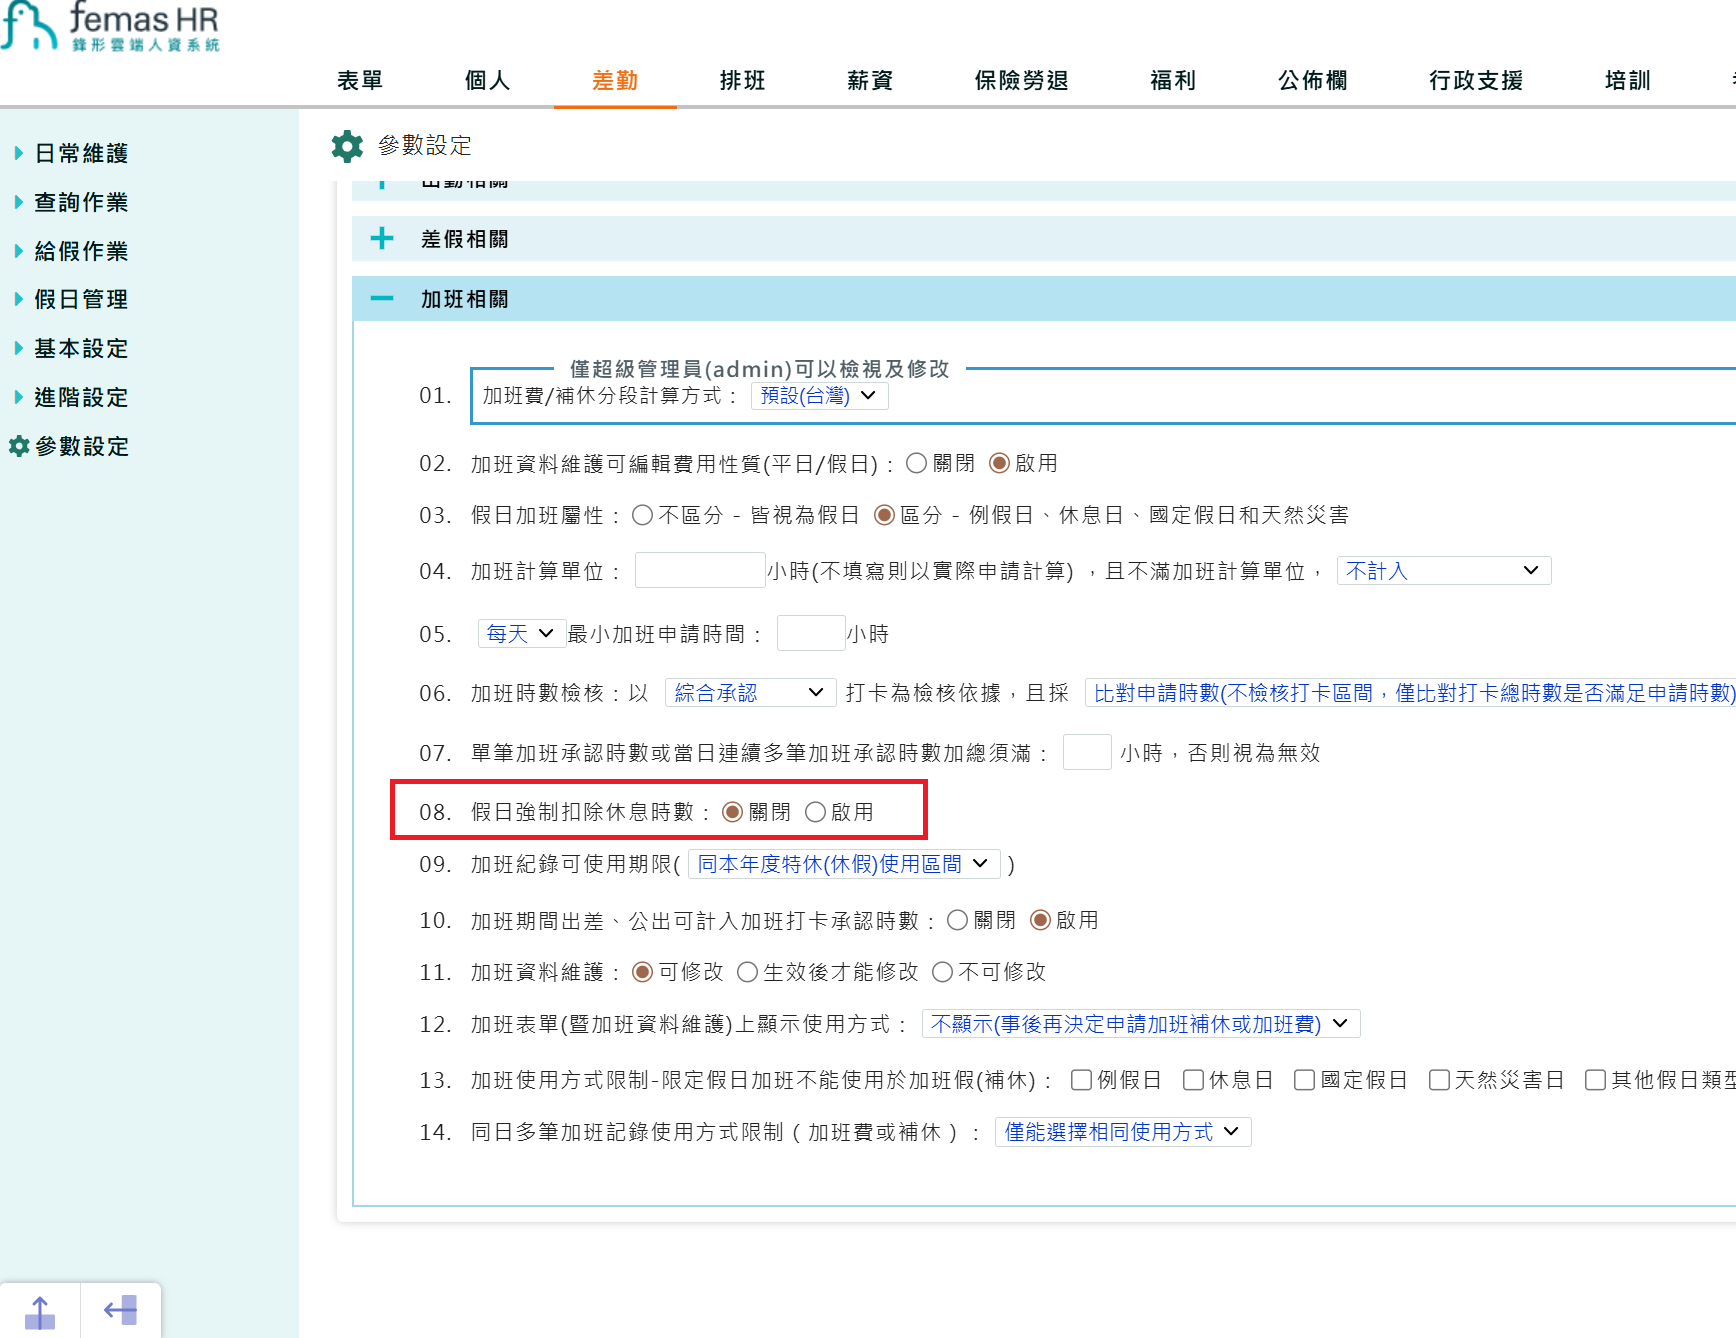Open the 福利 menu

point(1173,80)
